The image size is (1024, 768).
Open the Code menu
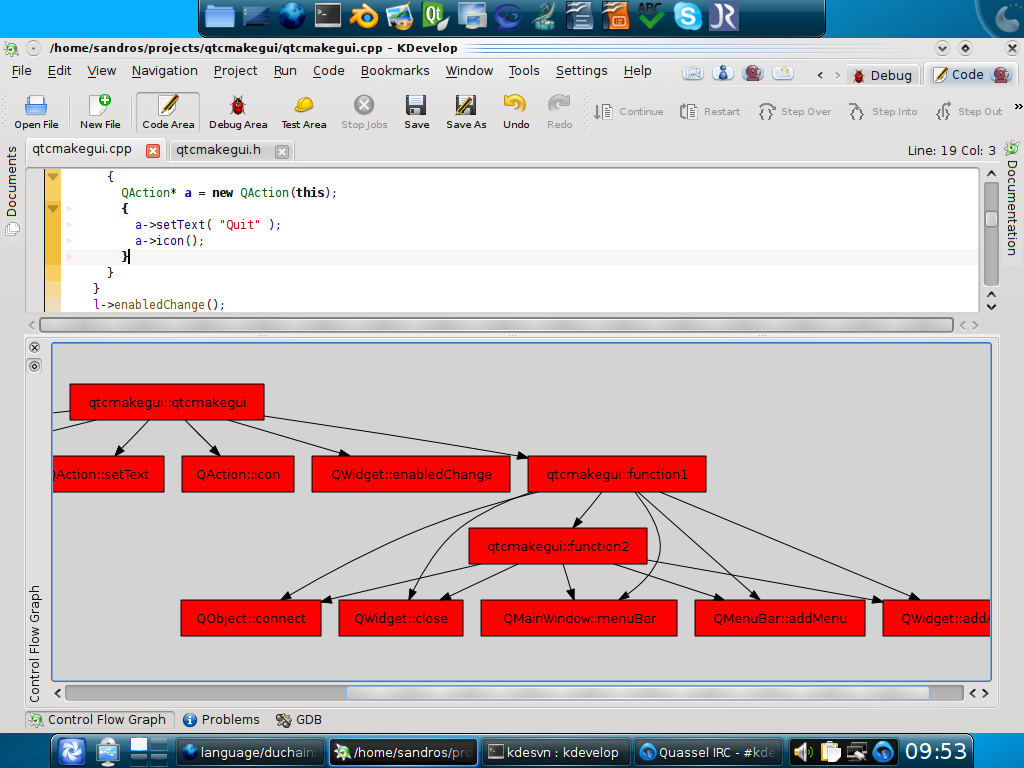coord(328,71)
